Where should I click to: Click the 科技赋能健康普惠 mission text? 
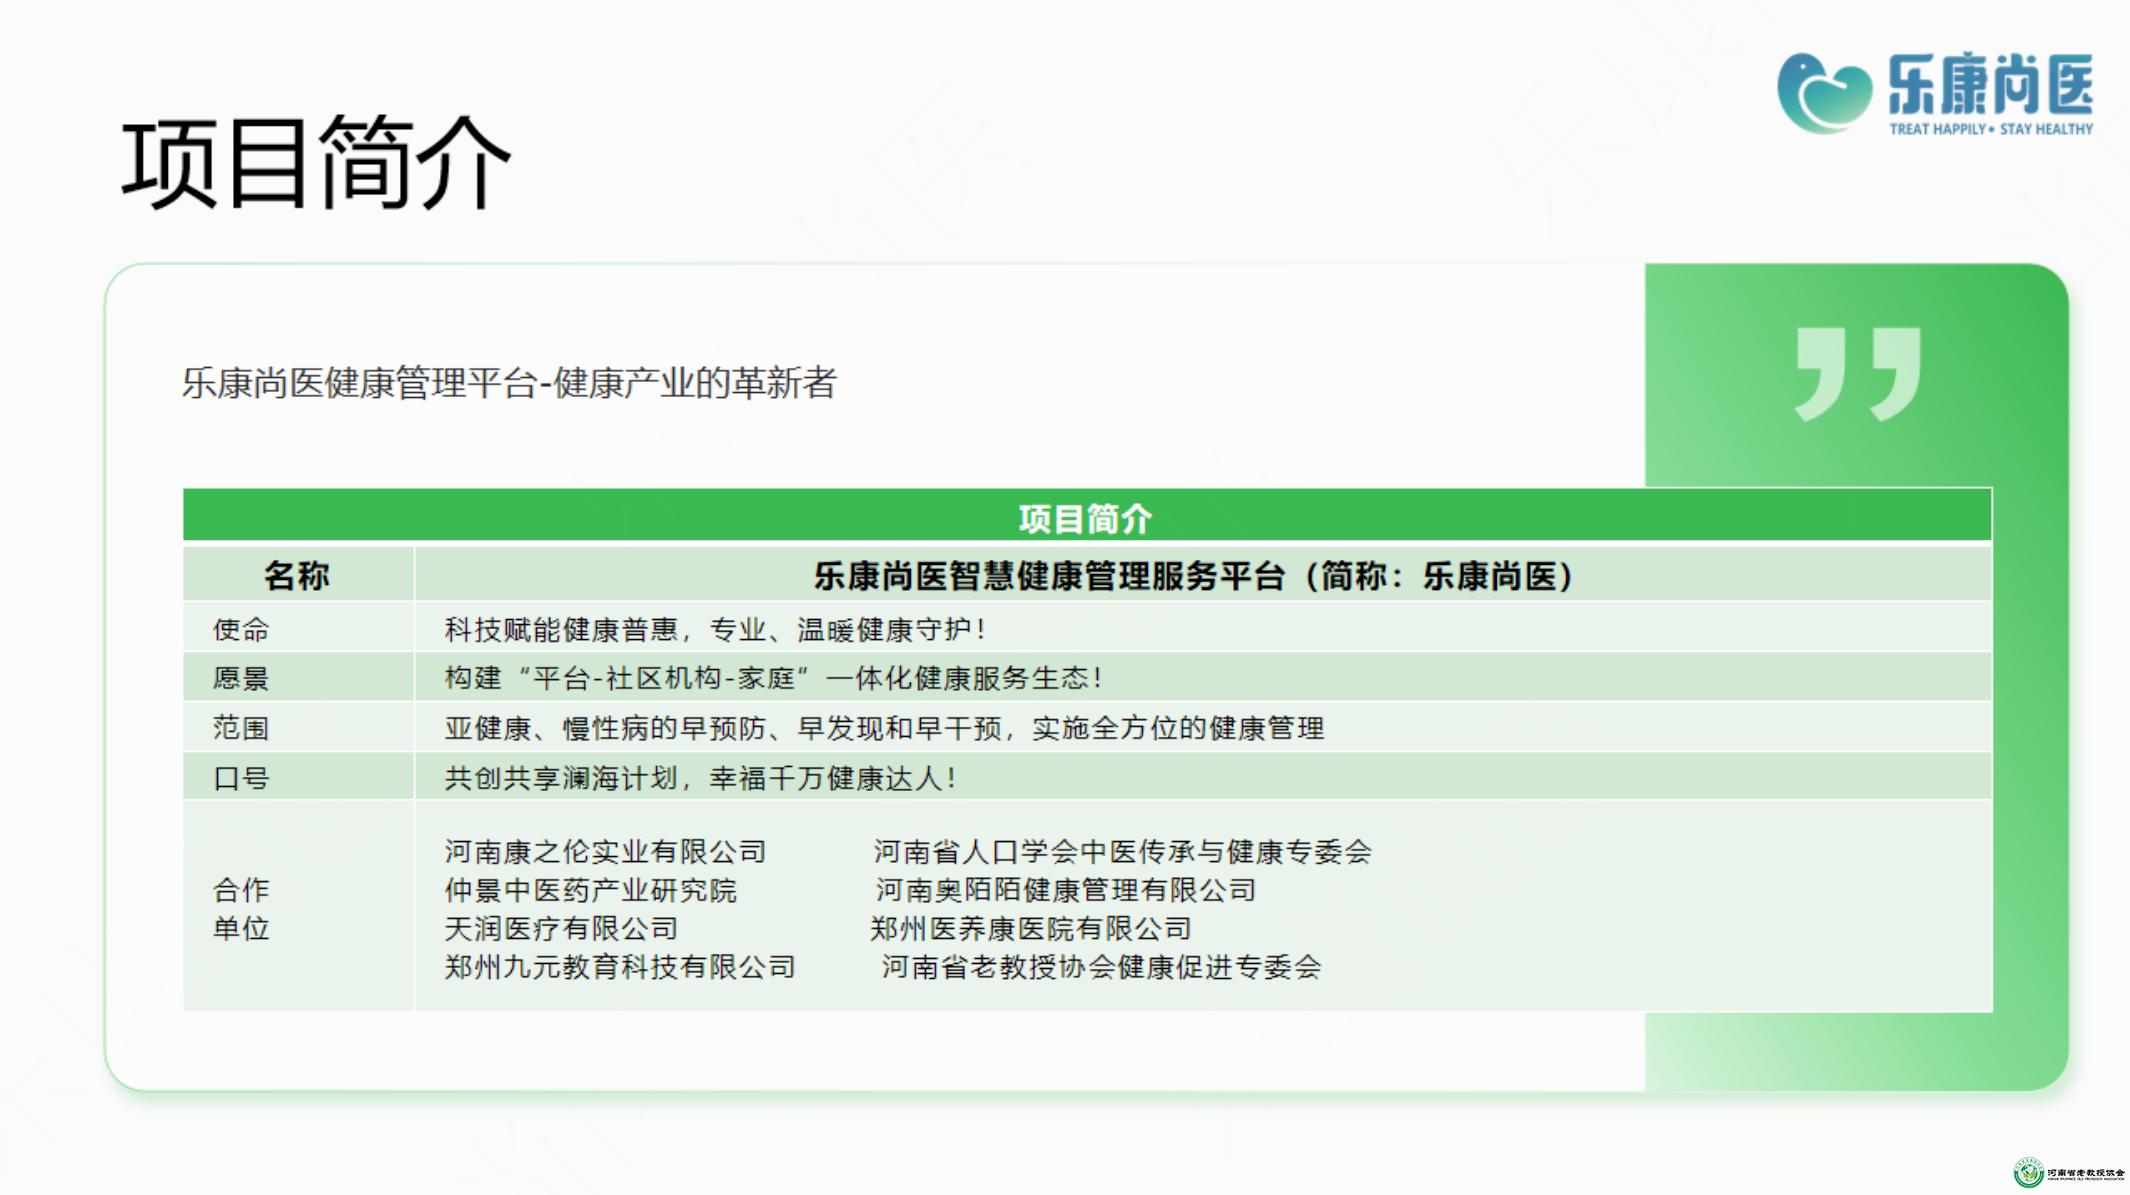click(x=716, y=629)
